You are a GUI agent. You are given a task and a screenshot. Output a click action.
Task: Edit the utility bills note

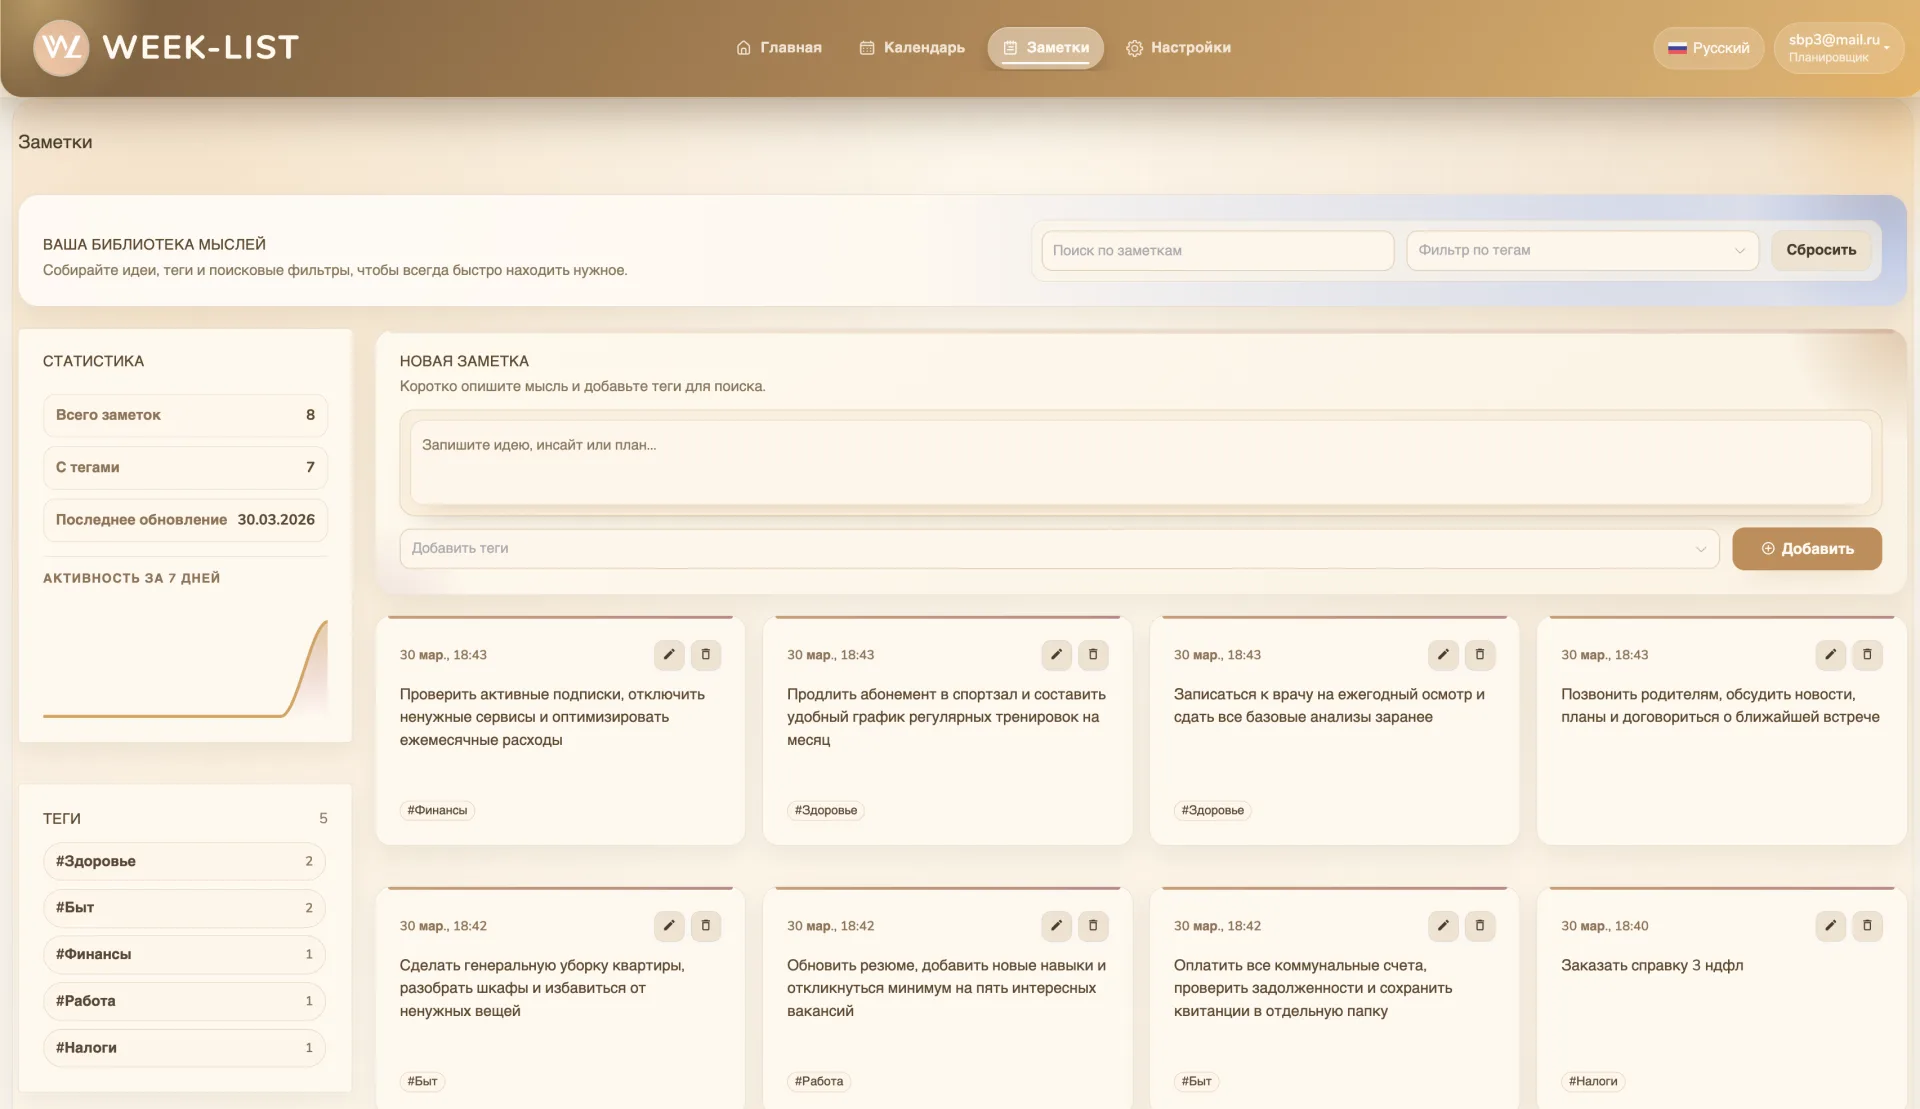pyautogui.click(x=1443, y=926)
